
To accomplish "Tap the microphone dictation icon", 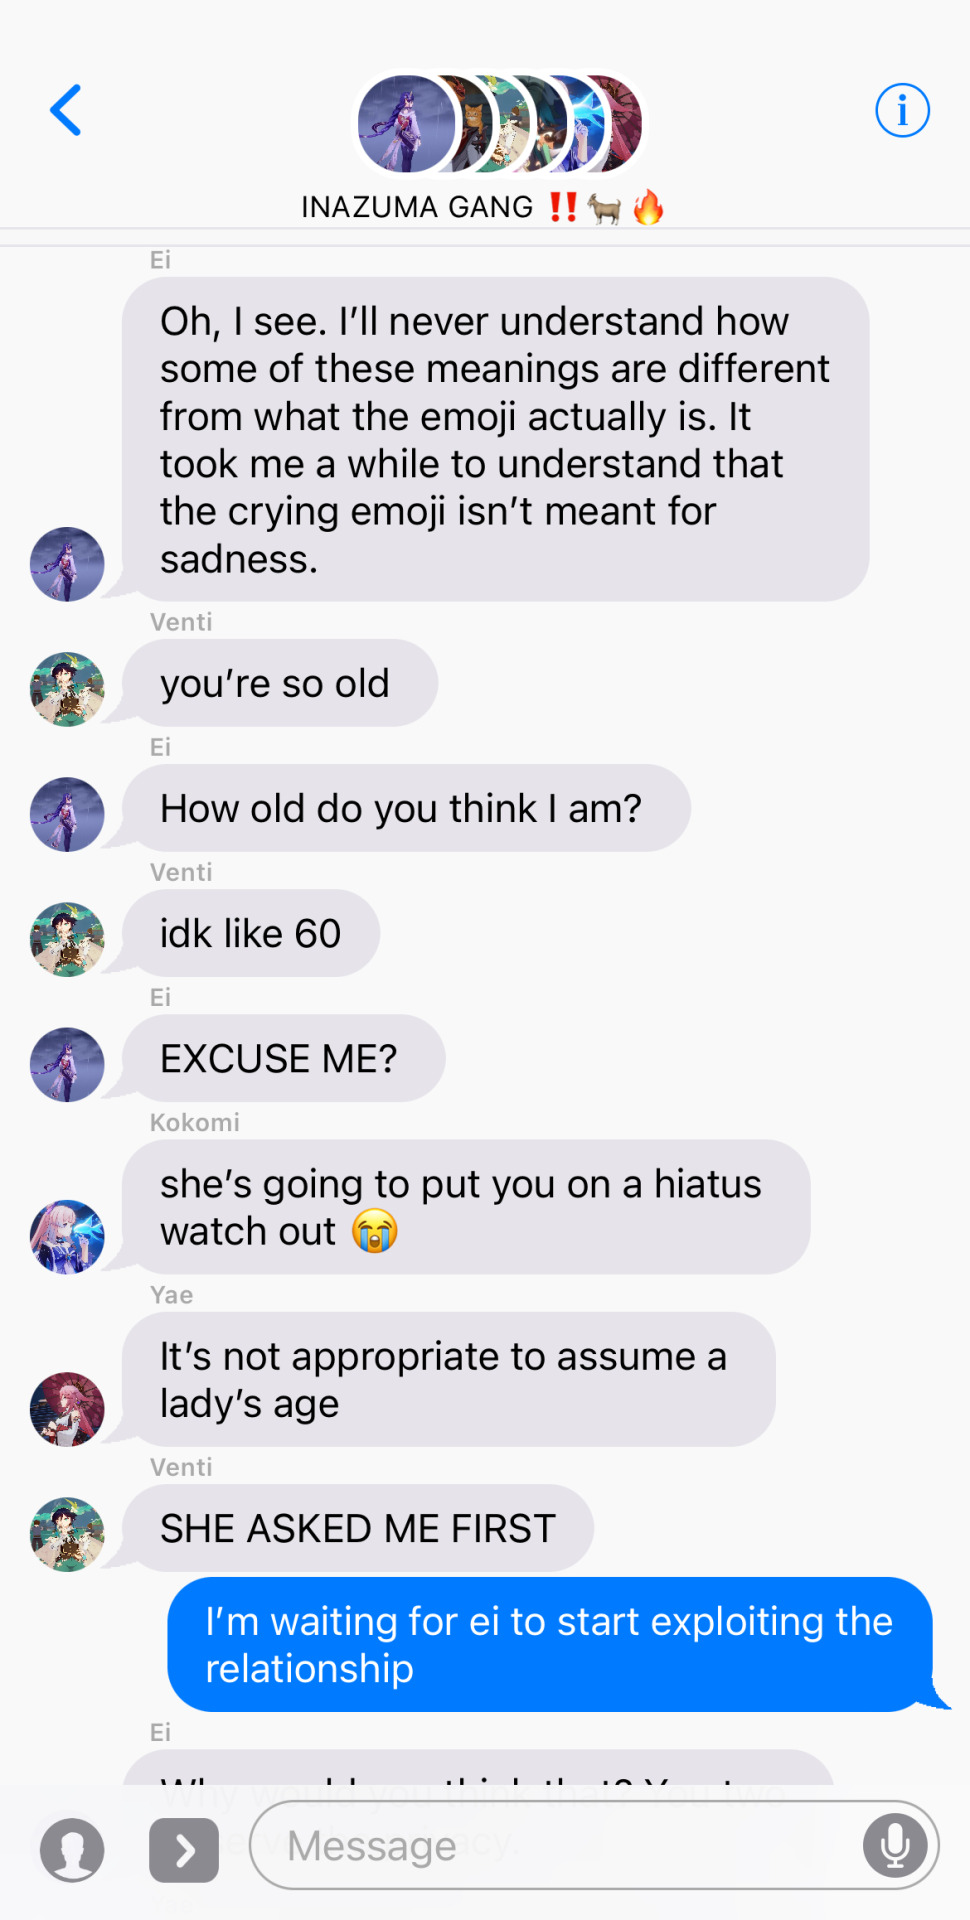I will coord(895,1846).
